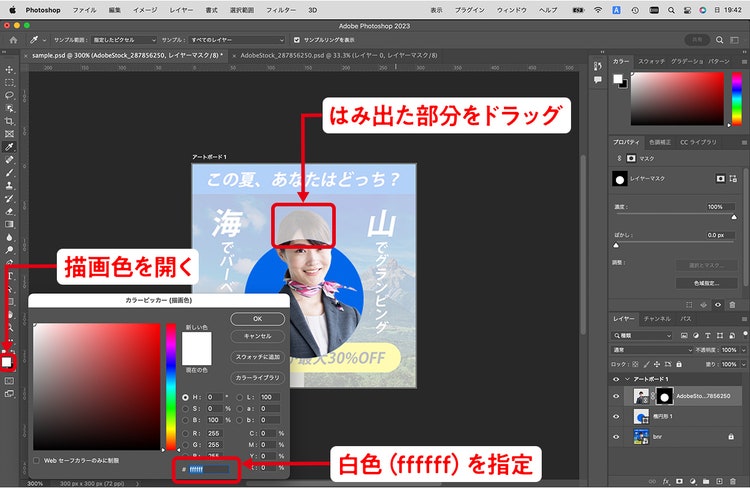The height and width of the screenshot is (488, 750).
Task: Select the Spot Healing Brush tool
Action: click(x=9, y=160)
